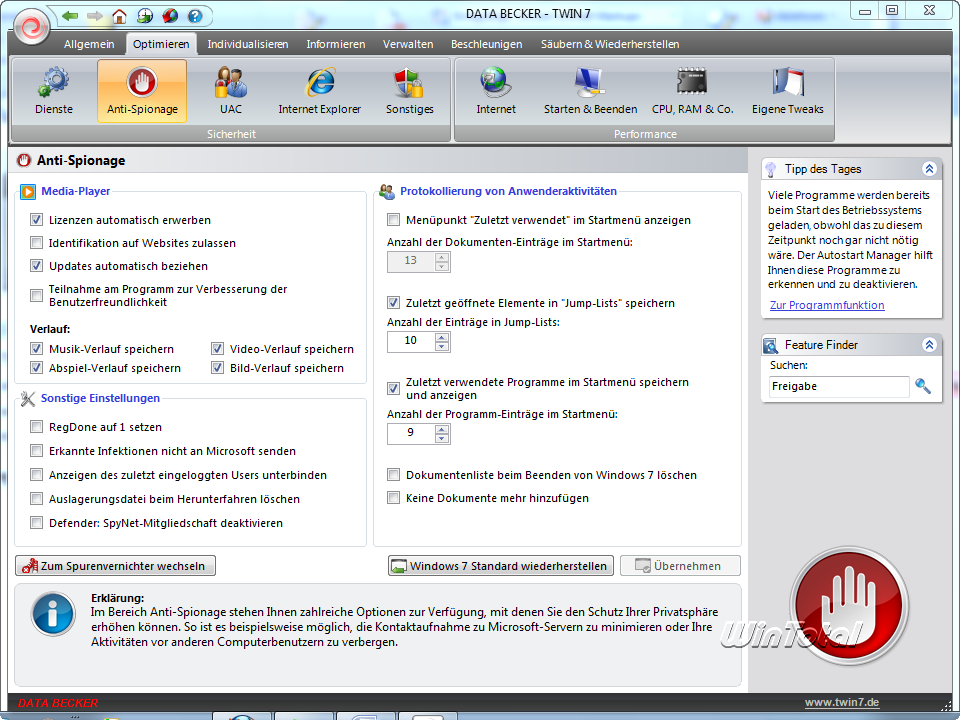Go forward with the gray arrow
This screenshot has height=720, width=960.
(x=95, y=16)
